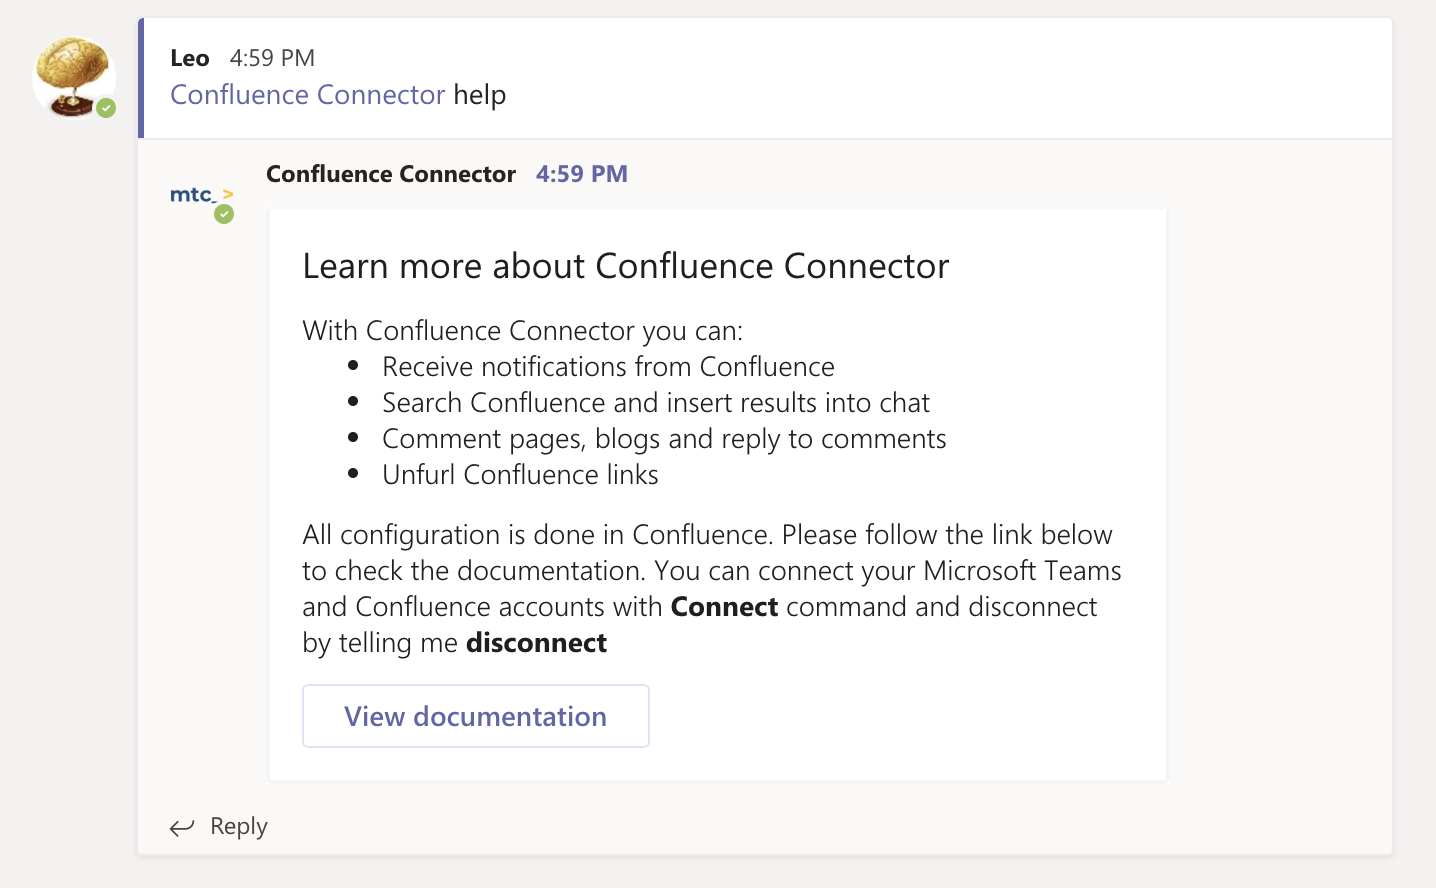The width and height of the screenshot is (1436, 888).
Task: Click Leo's brain avatar picture
Action: (72, 75)
